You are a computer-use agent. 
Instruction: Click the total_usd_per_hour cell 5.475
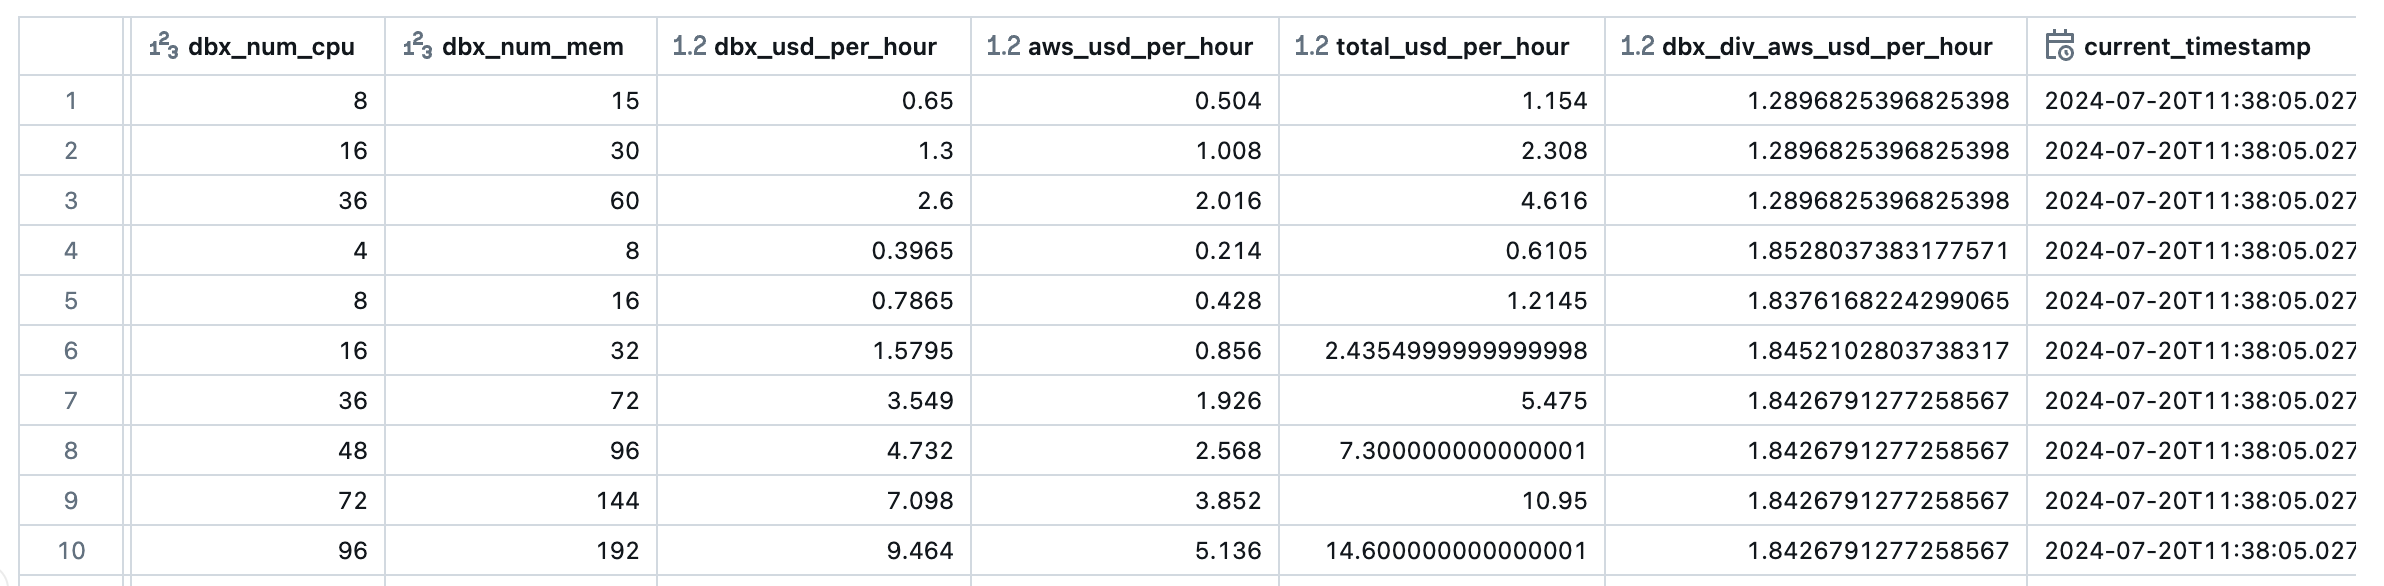1442,400
